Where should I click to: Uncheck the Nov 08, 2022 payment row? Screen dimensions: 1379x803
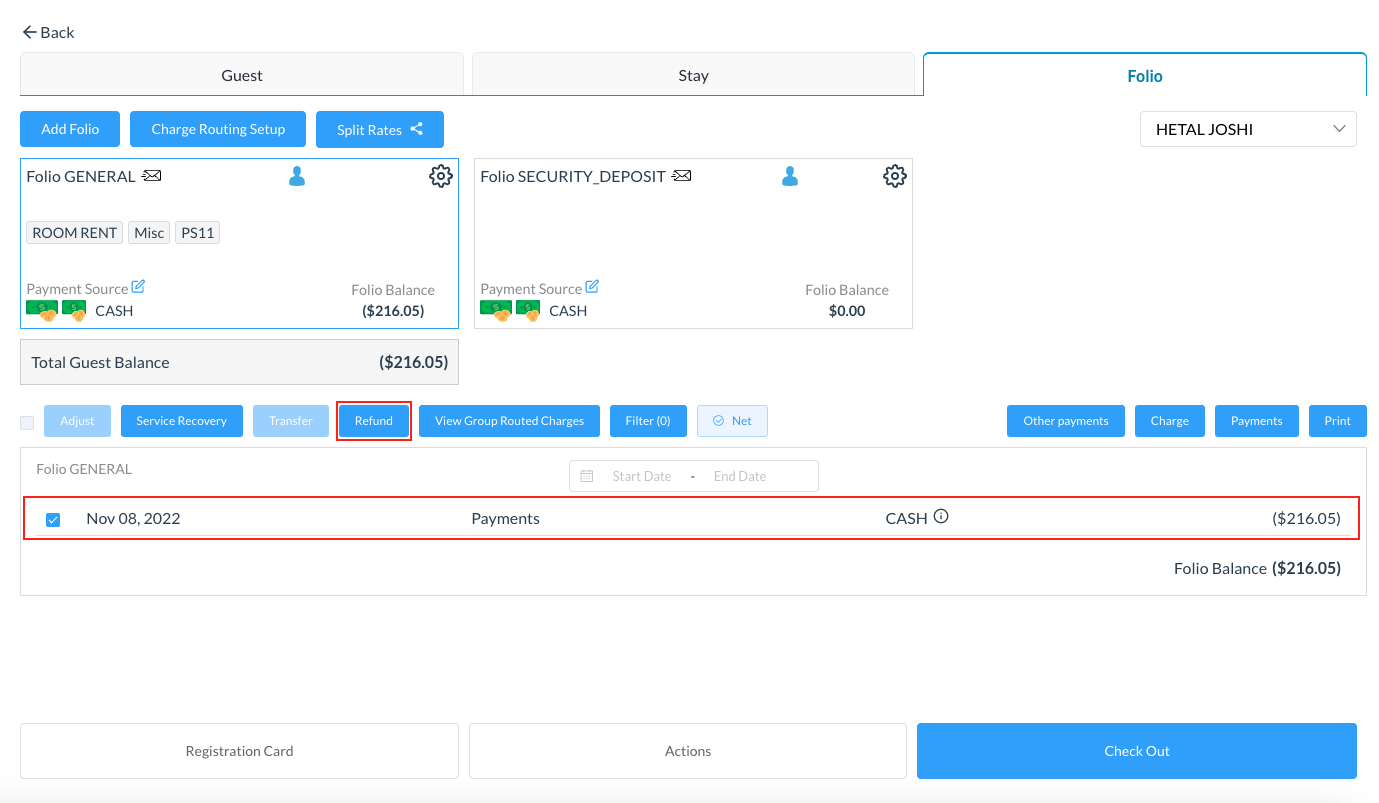[x=53, y=520]
